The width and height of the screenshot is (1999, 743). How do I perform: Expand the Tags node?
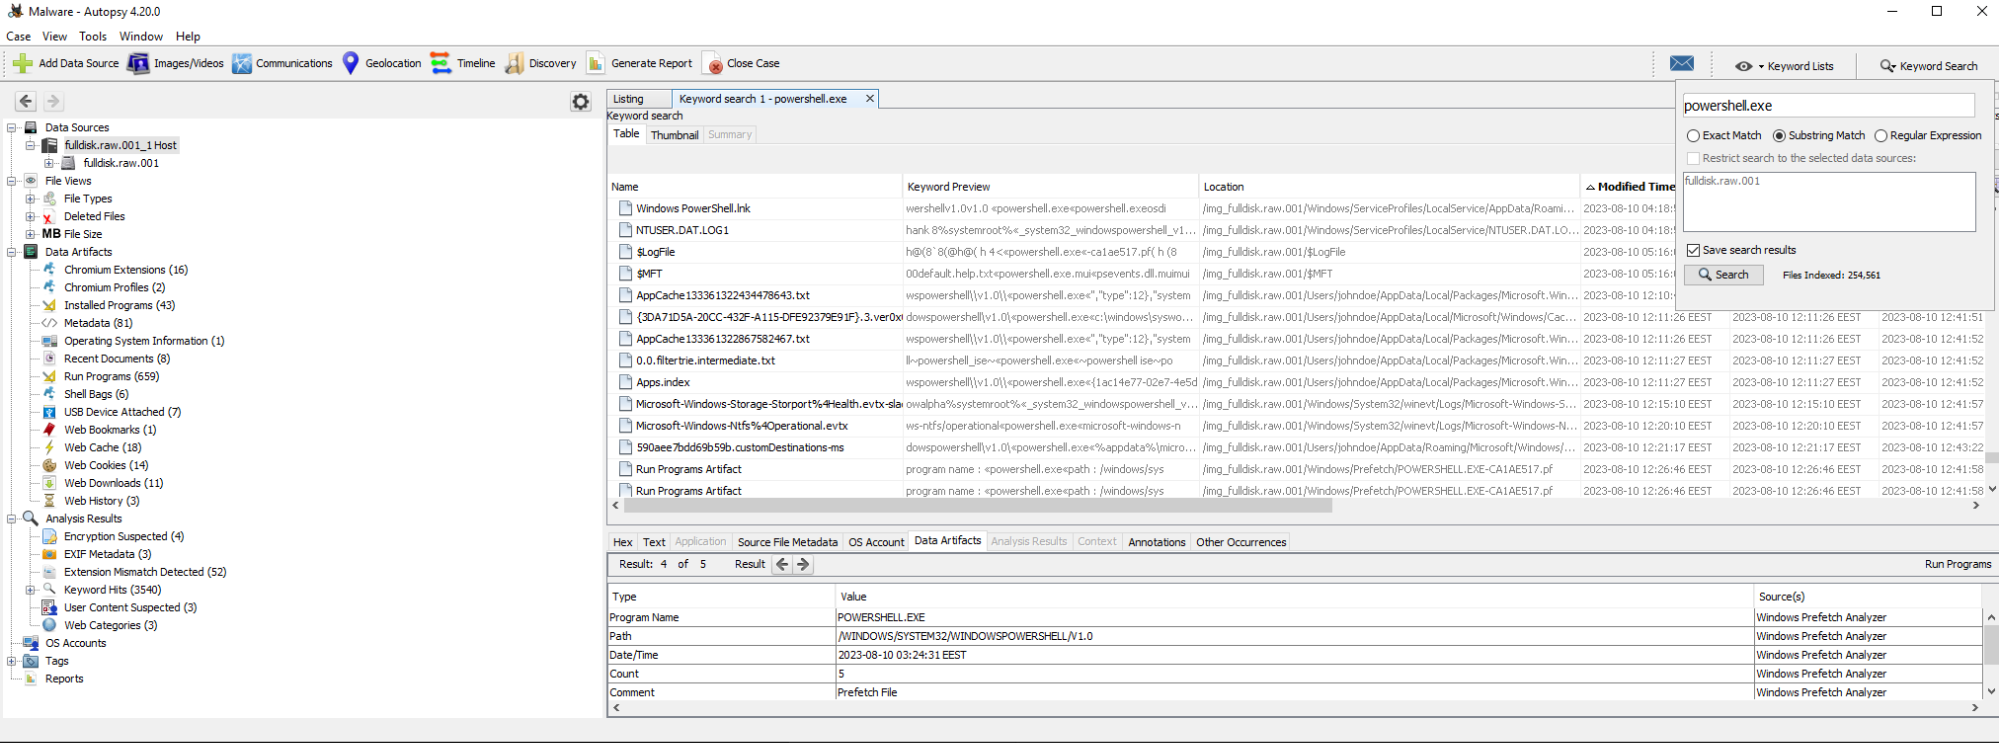tap(12, 661)
